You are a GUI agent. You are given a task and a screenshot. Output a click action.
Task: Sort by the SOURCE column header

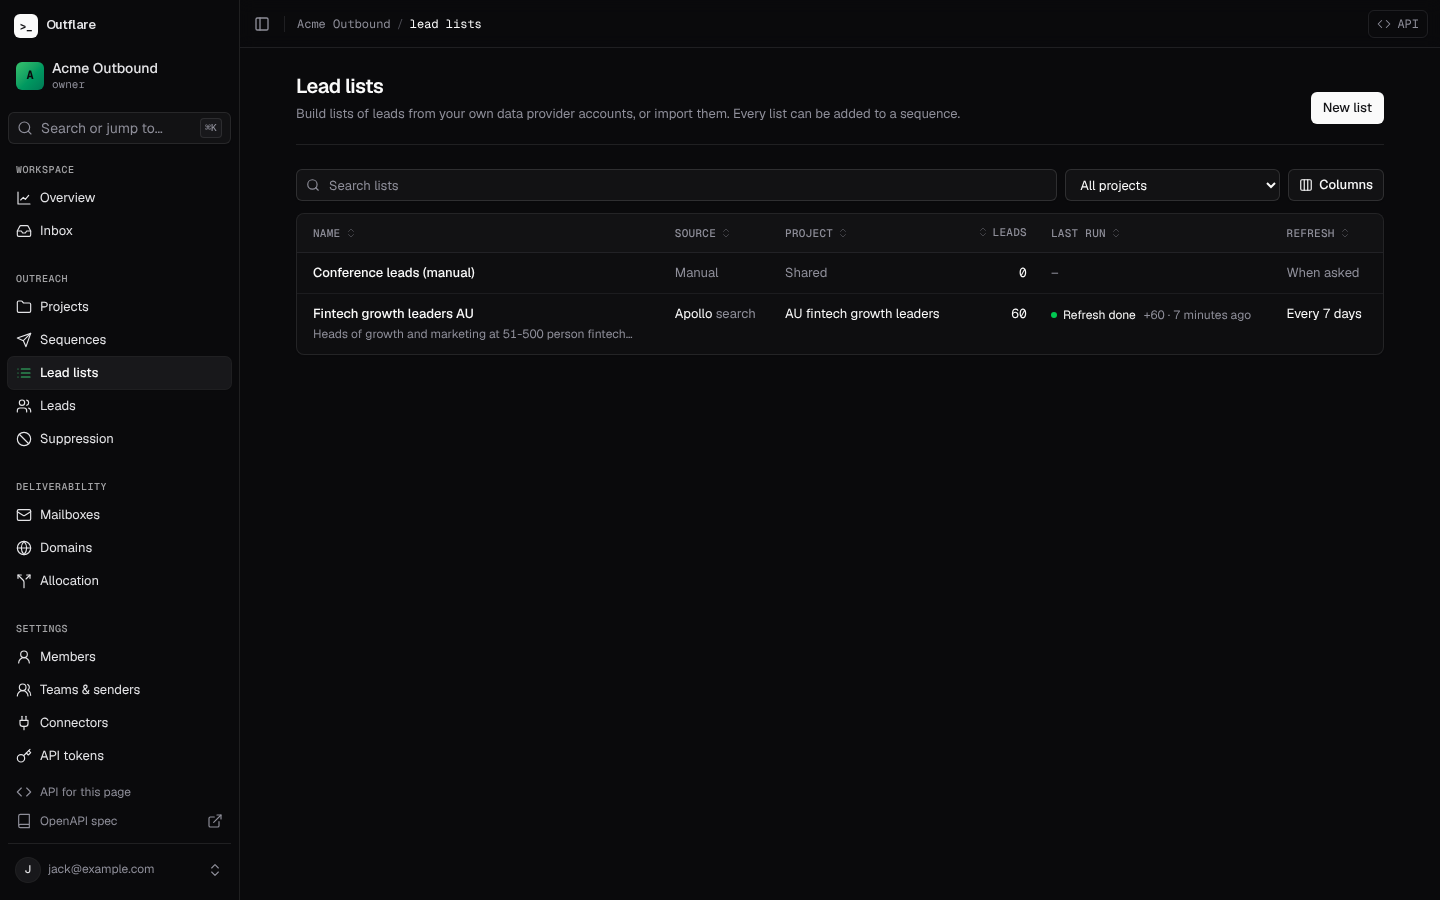click(702, 233)
